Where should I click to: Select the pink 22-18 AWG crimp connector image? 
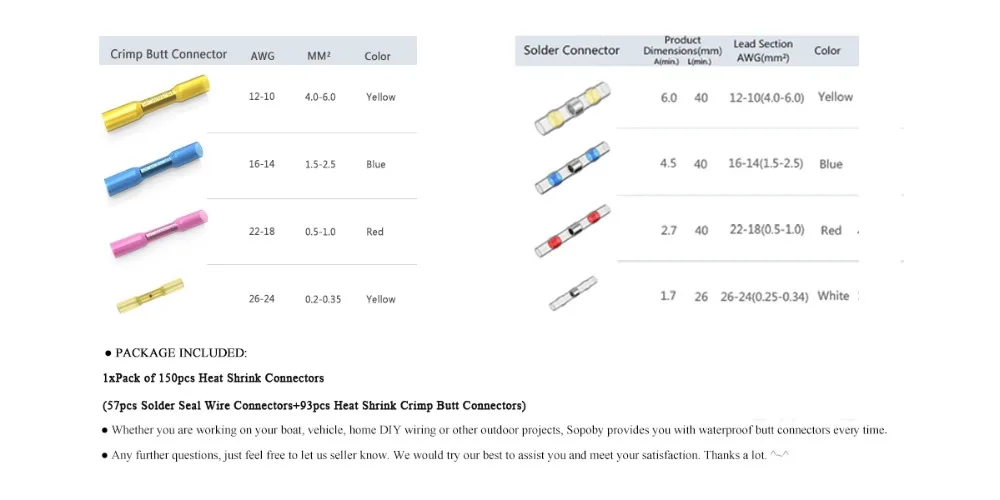point(159,233)
